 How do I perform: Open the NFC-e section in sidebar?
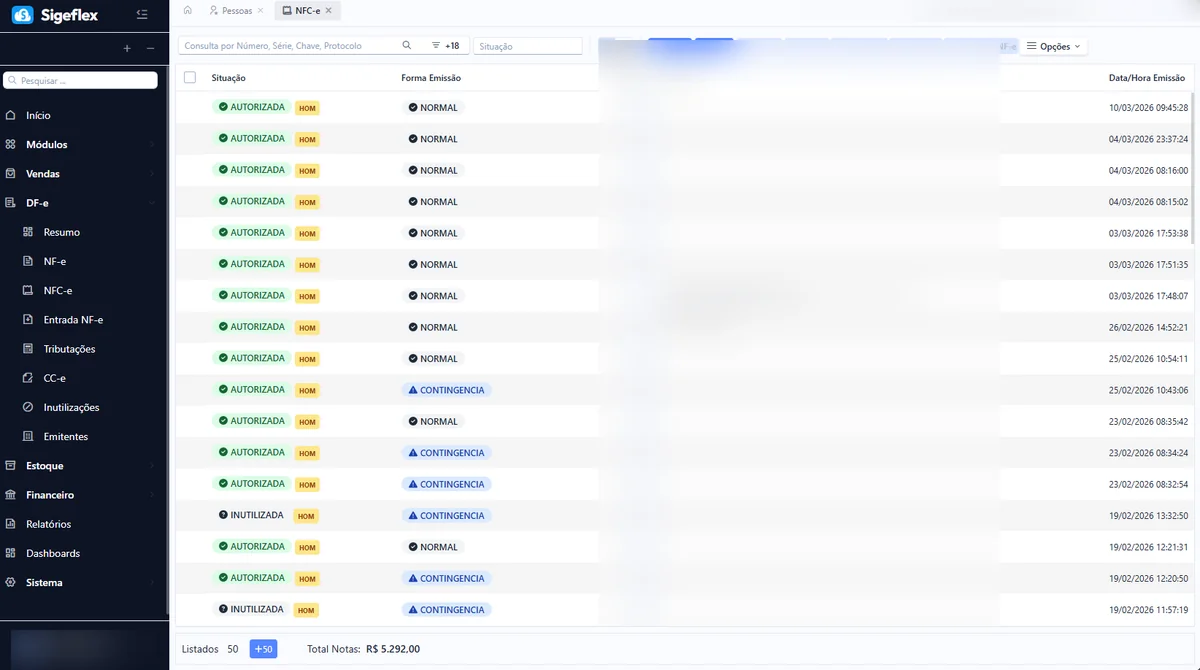pyautogui.click(x=57, y=290)
